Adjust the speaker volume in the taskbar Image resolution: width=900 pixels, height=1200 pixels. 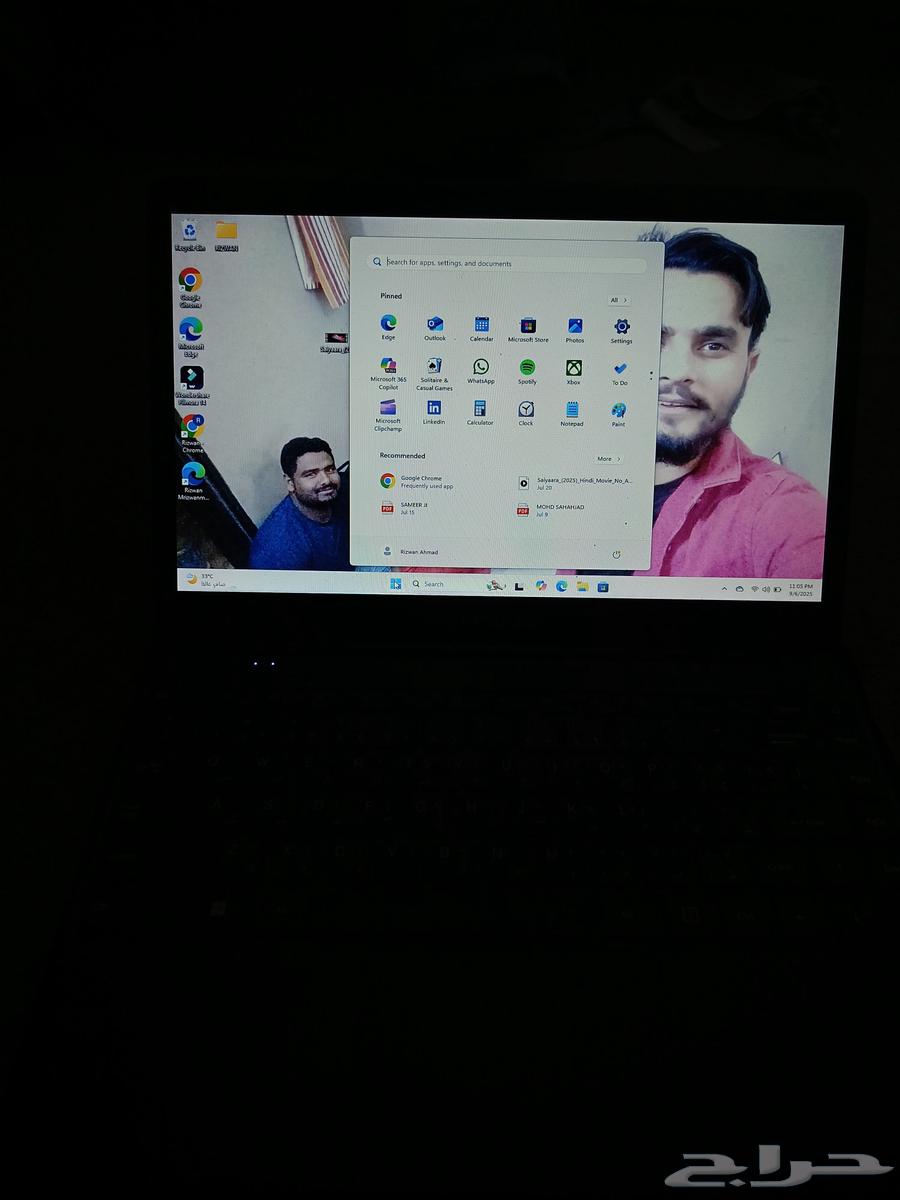click(x=768, y=590)
